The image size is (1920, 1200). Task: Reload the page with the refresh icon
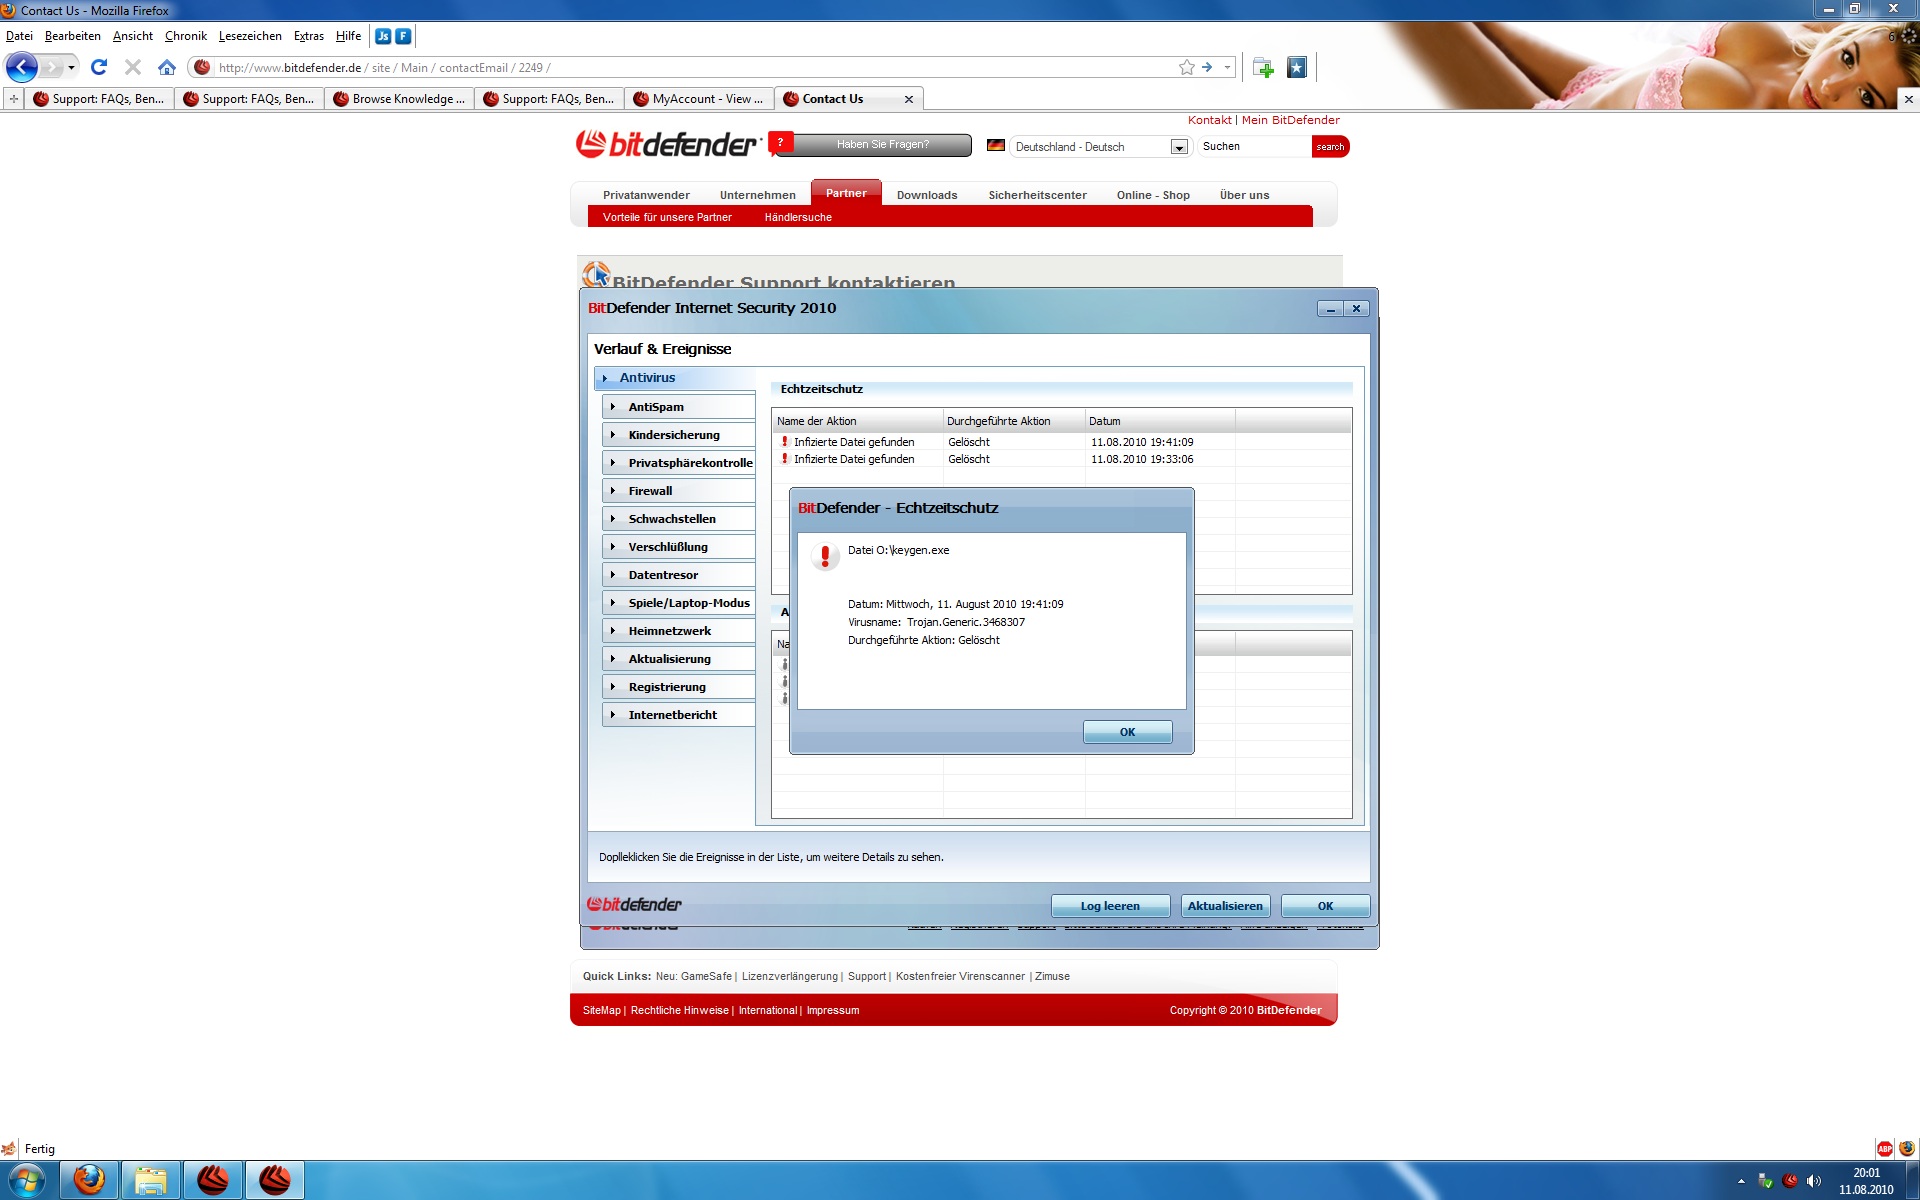[x=98, y=67]
